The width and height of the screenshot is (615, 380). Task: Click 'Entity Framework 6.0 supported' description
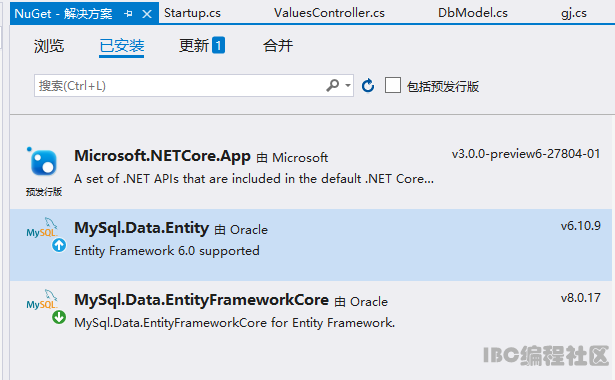pyautogui.click(x=167, y=251)
